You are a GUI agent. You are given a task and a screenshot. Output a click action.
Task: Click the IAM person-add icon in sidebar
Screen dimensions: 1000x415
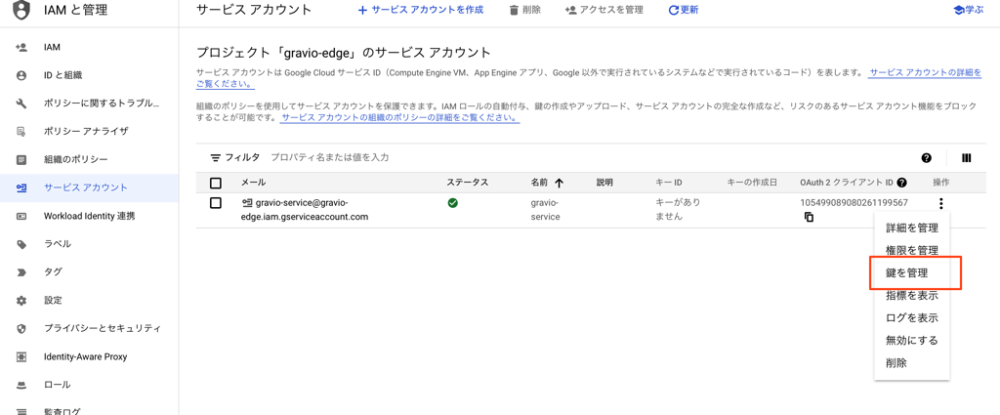(21, 48)
